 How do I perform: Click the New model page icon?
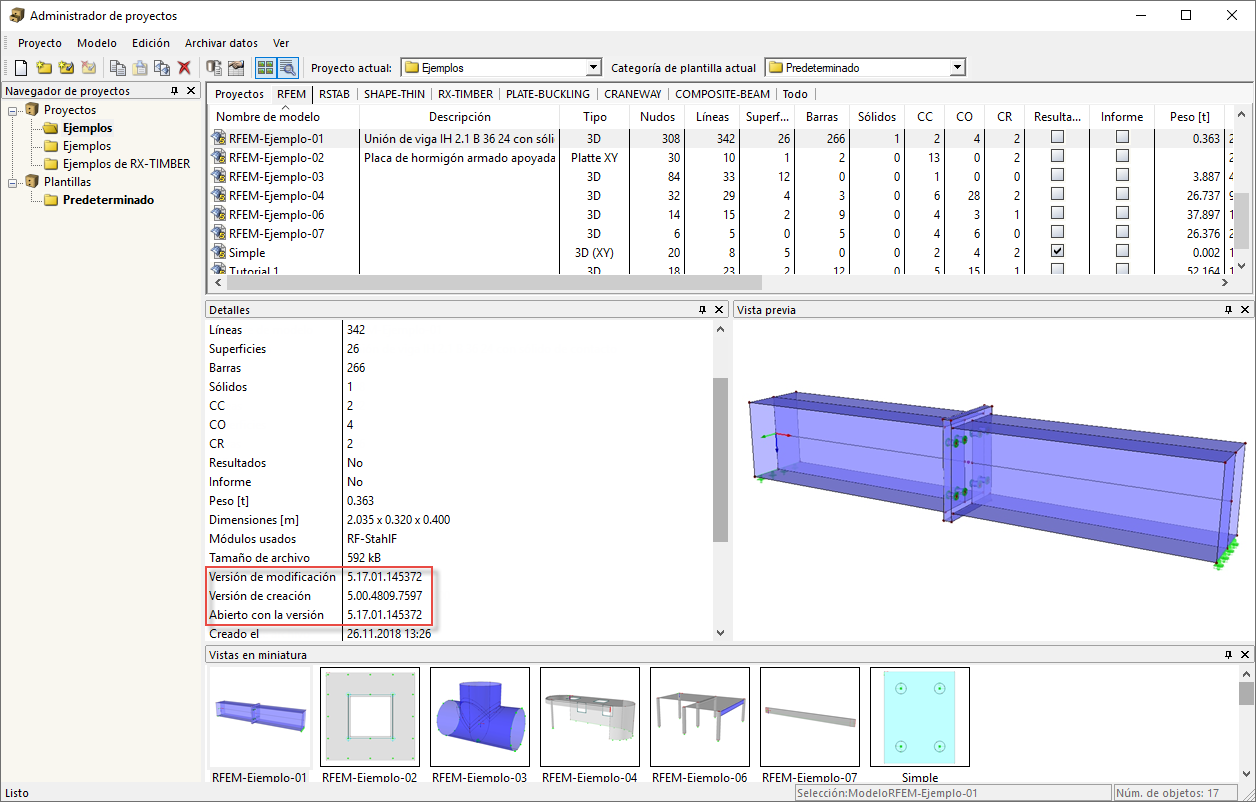click(21, 68)
